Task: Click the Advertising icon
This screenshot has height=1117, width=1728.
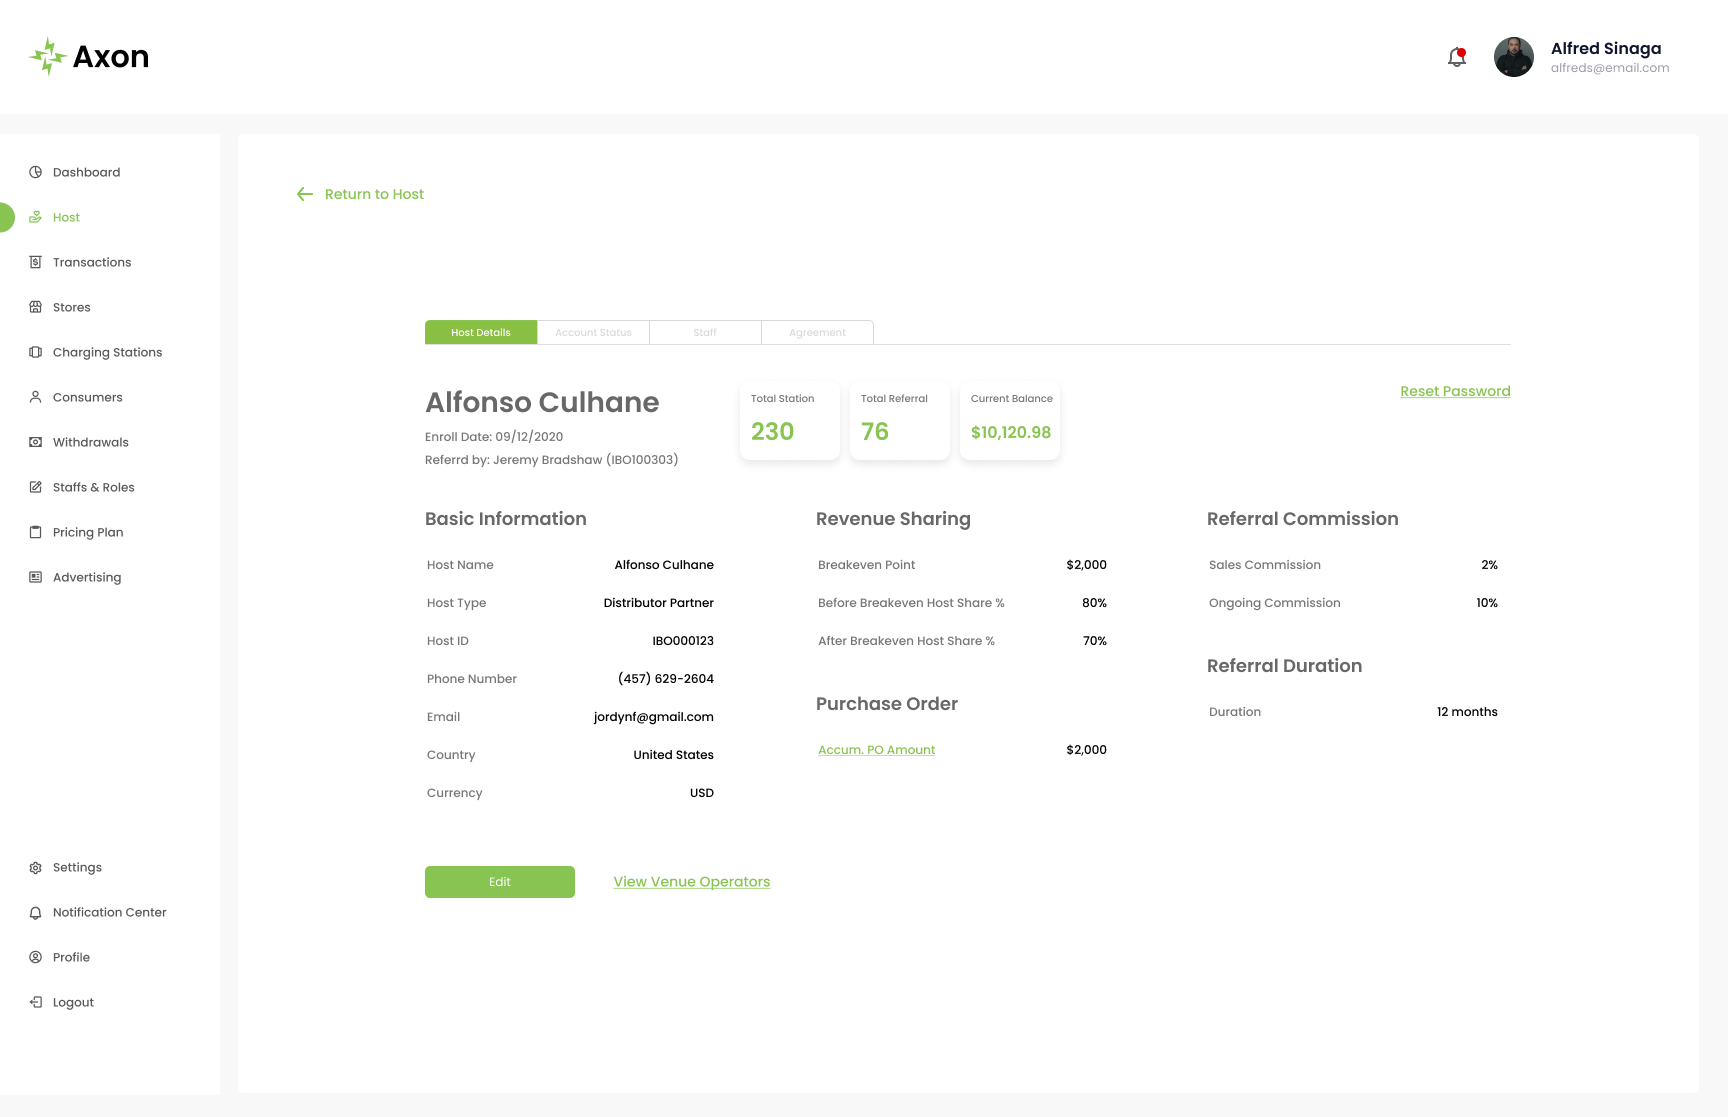Action: [35, 577]
